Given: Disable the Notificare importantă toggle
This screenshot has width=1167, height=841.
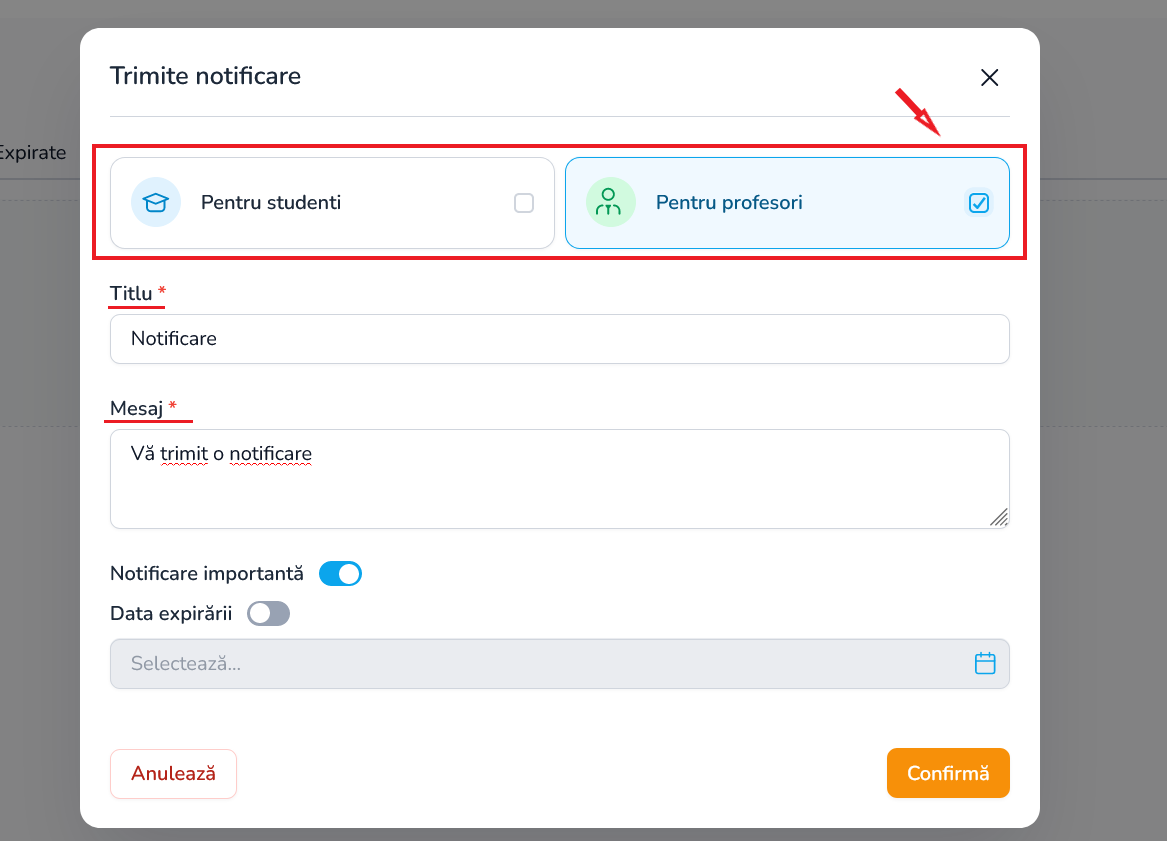Looking at the screenshot, I should (x=340, y=574).
